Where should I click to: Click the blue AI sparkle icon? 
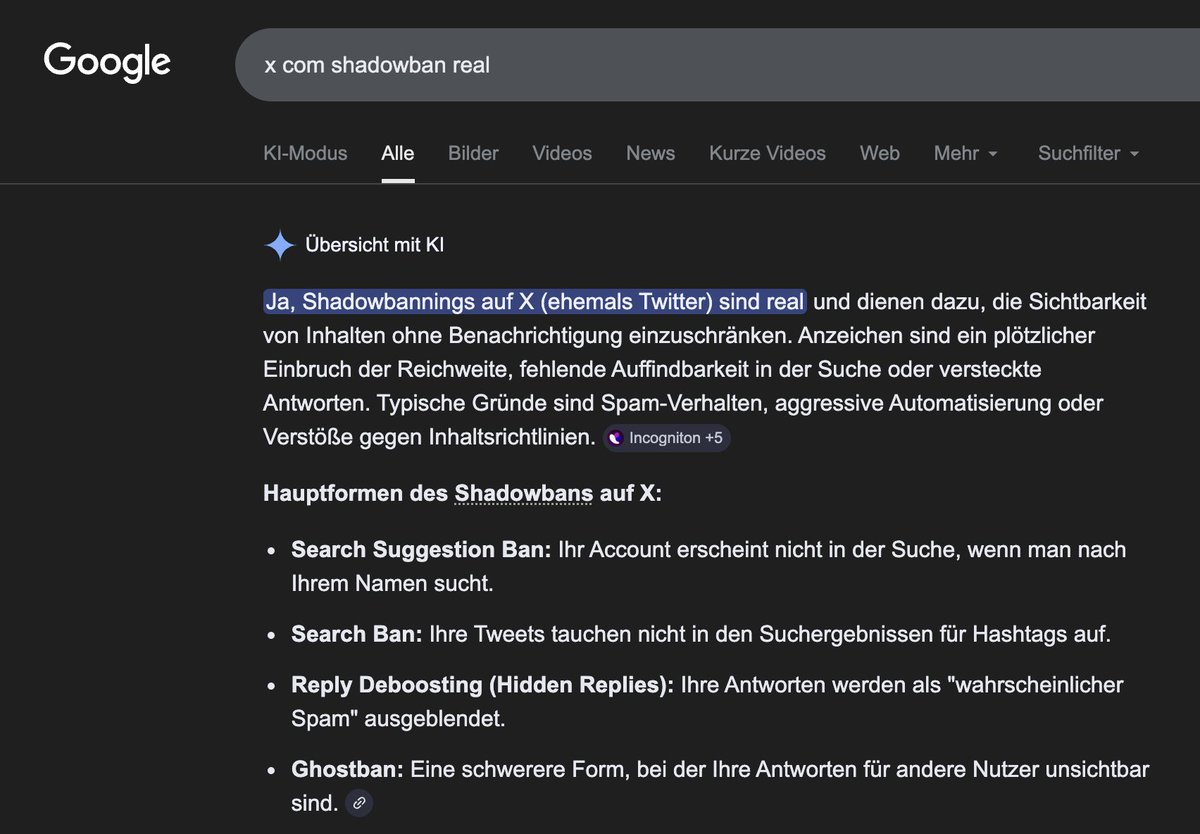pyautogui.click(x=280, y=245)
